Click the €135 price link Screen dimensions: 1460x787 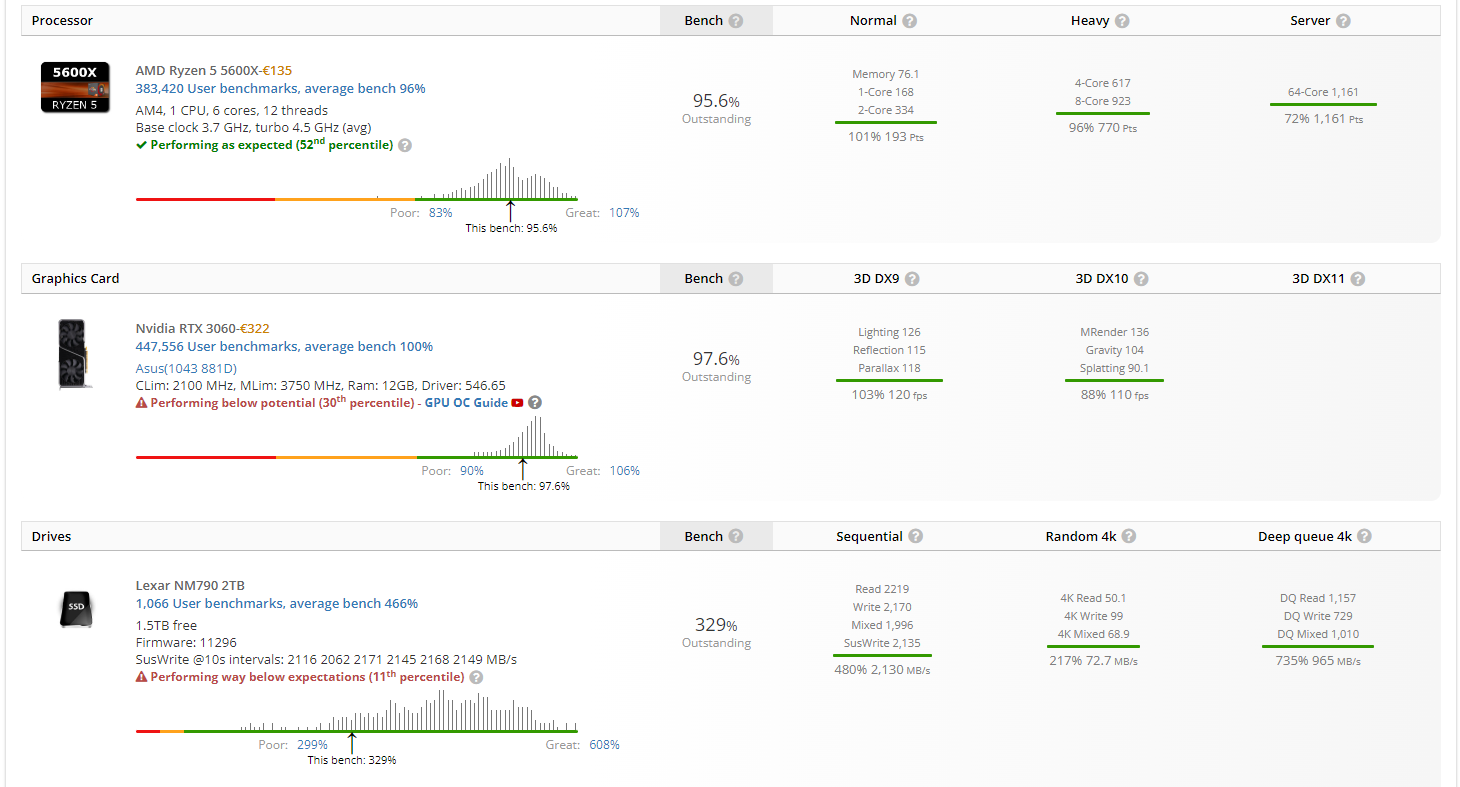tap(277, 71)
